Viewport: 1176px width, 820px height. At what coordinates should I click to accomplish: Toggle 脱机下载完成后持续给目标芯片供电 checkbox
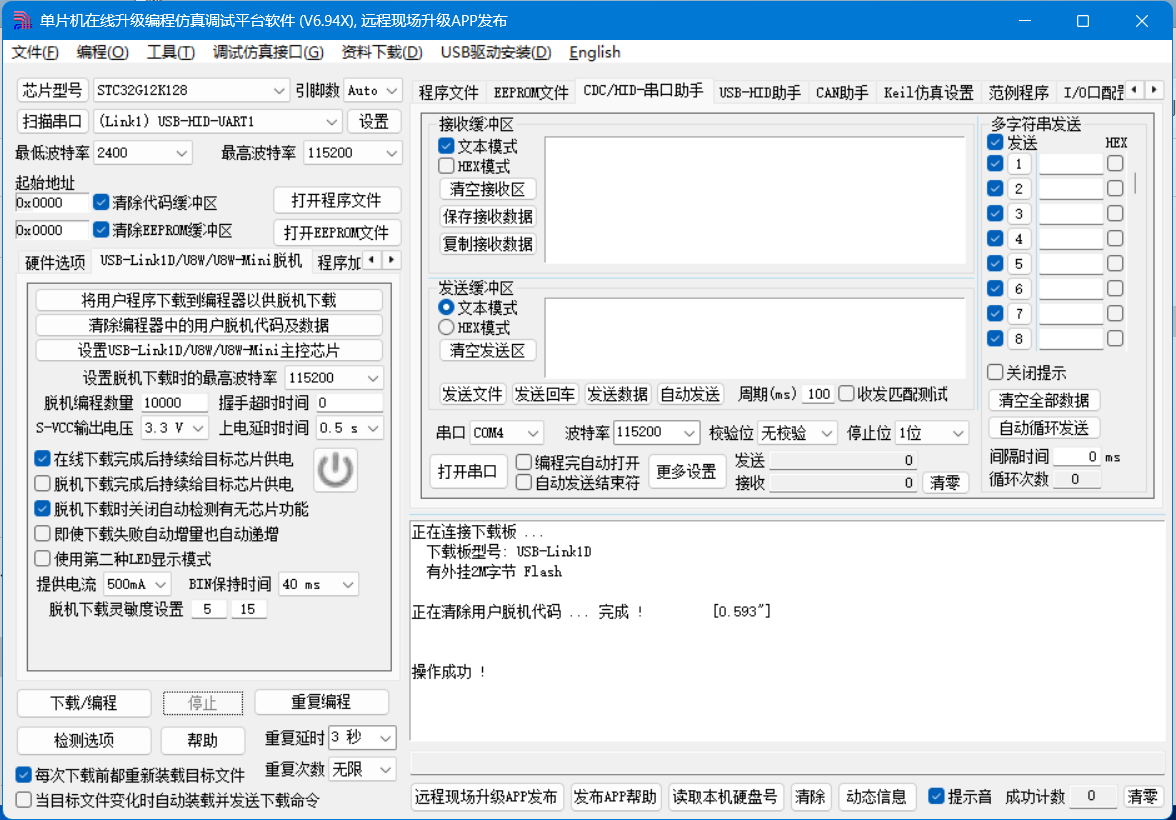pos(42,484)
